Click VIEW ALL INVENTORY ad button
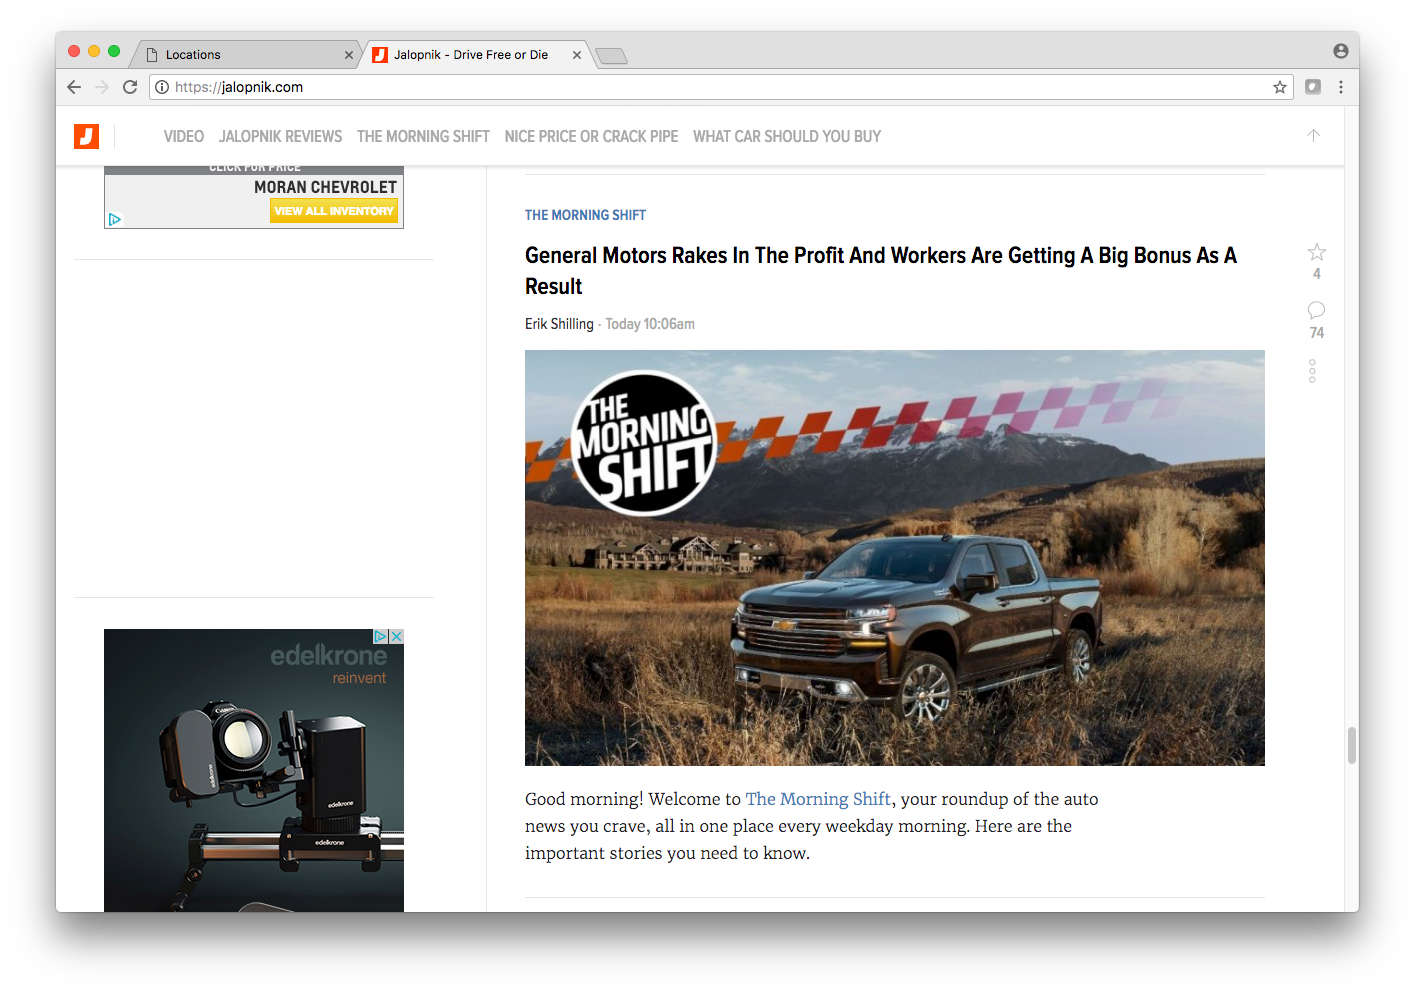This screenshot has height=992, width=1415. point(334,211)
